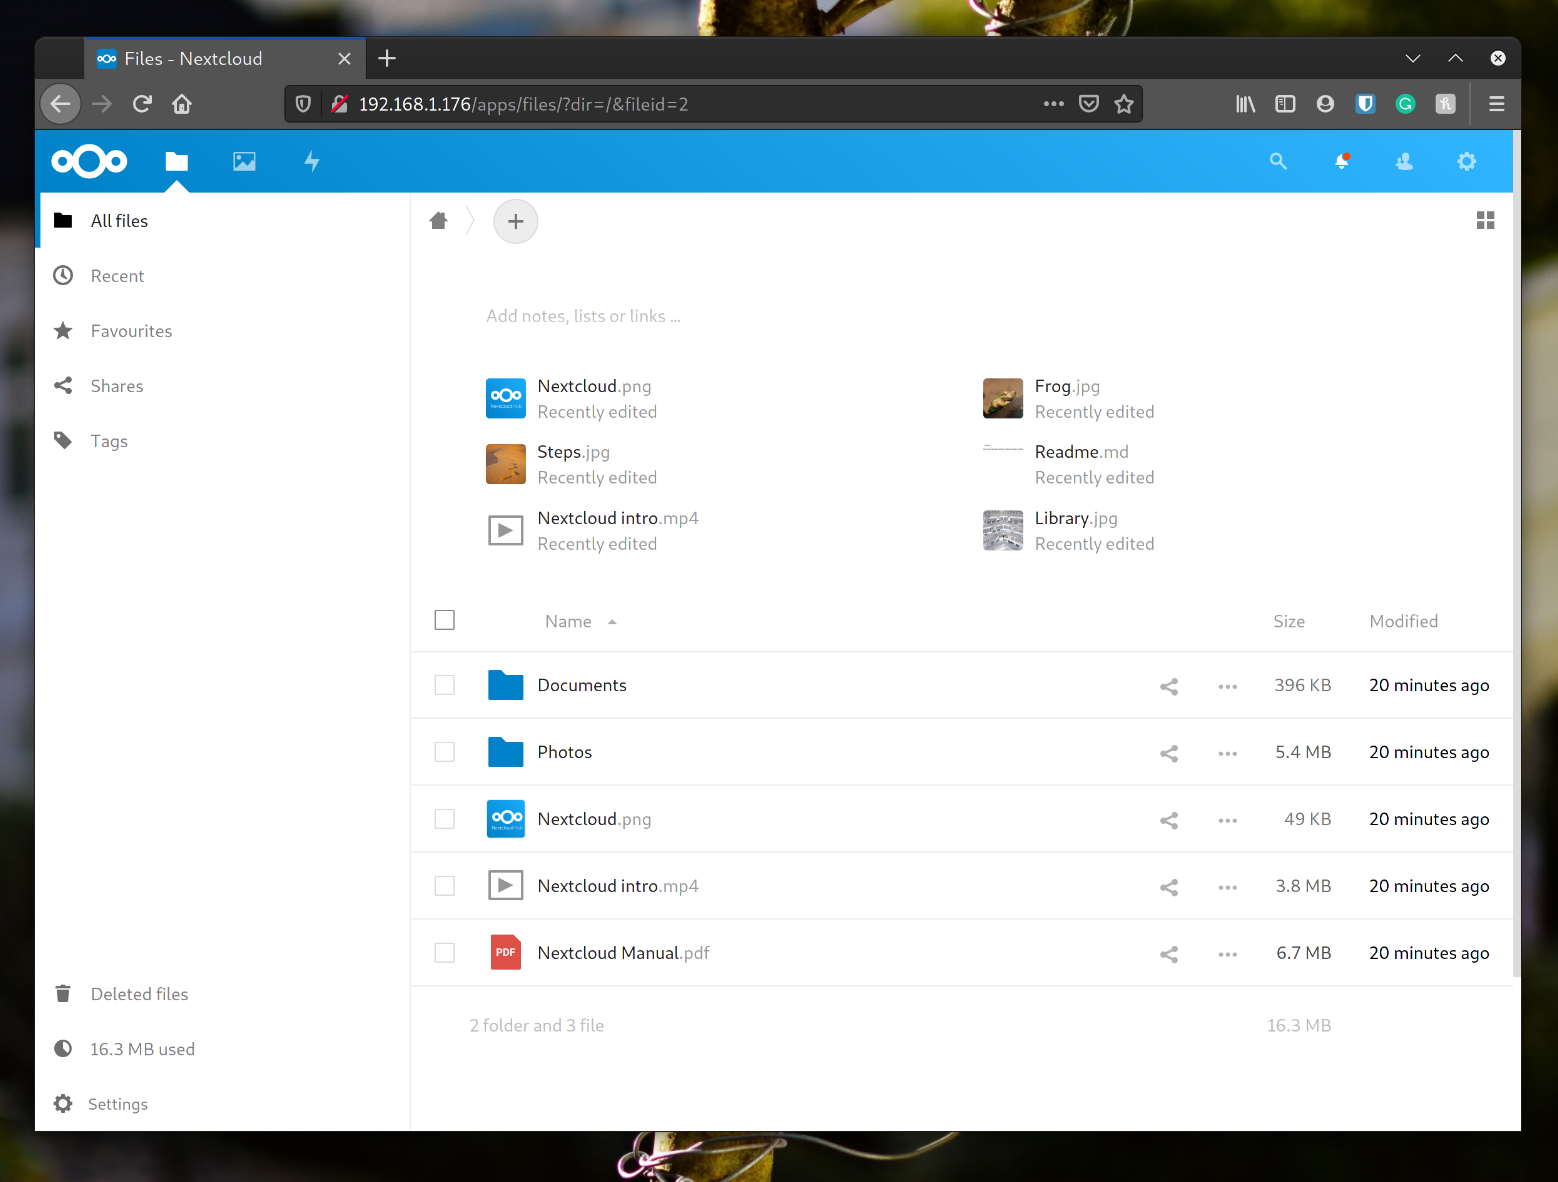
Task: Click the Add notes, lists or links field
Action: (583, 316)
